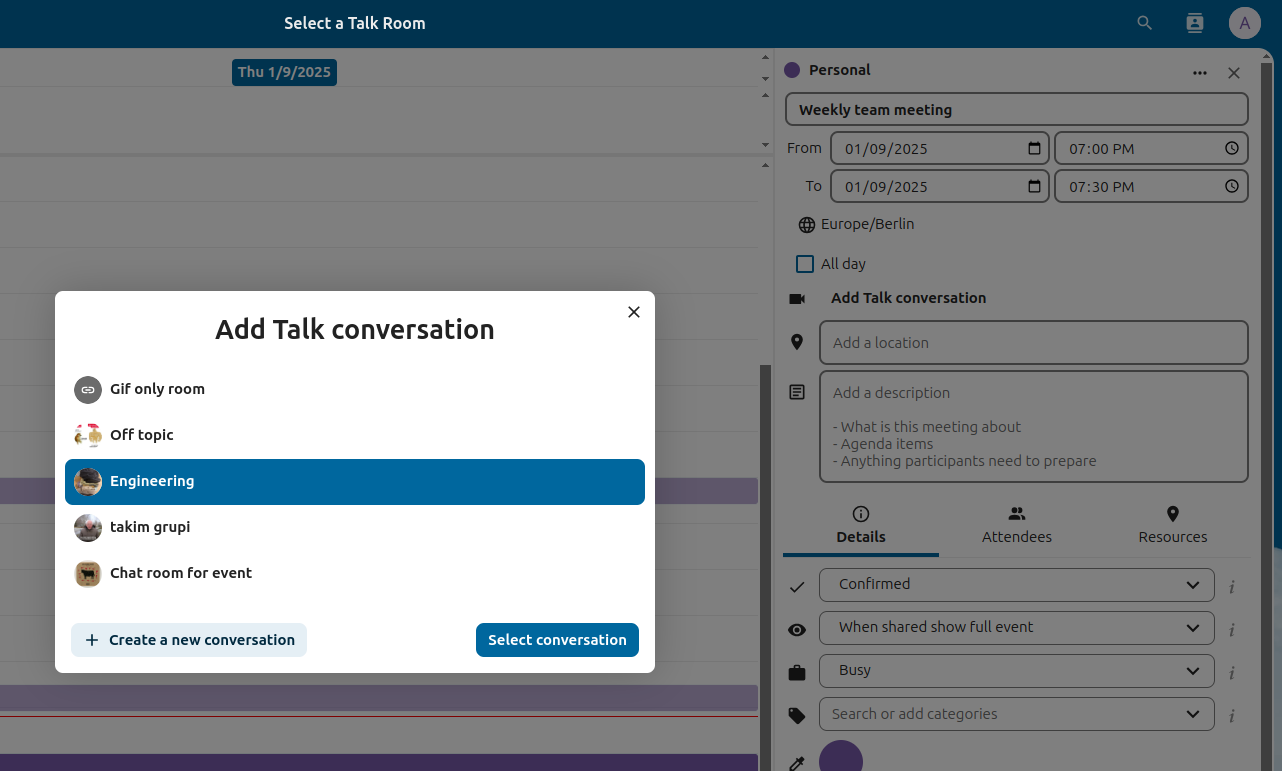The width and height of the screenshot is (1282, 771).
Task: Click the purple calendar color circle beside Personal
Action: click(x=792, y=70)
